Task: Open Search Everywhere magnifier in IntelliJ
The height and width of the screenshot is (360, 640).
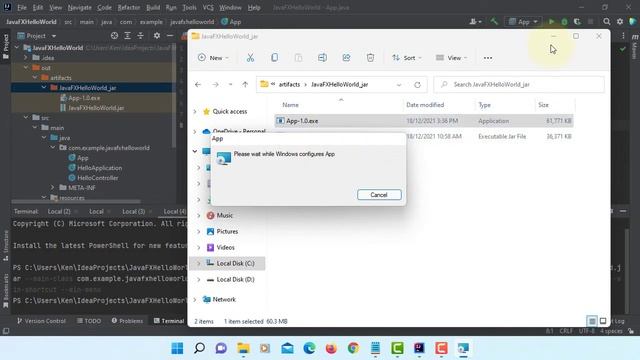Action: (x=607, y=22)
